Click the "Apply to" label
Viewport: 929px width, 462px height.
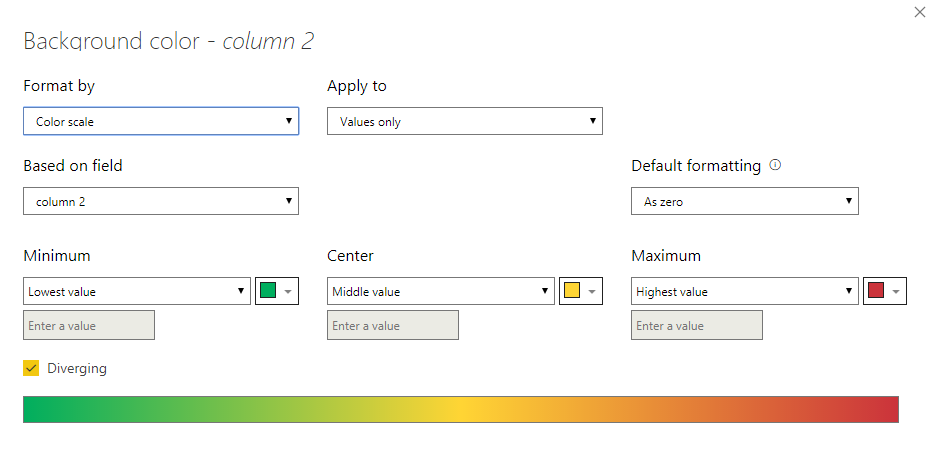tap(357, 86)
